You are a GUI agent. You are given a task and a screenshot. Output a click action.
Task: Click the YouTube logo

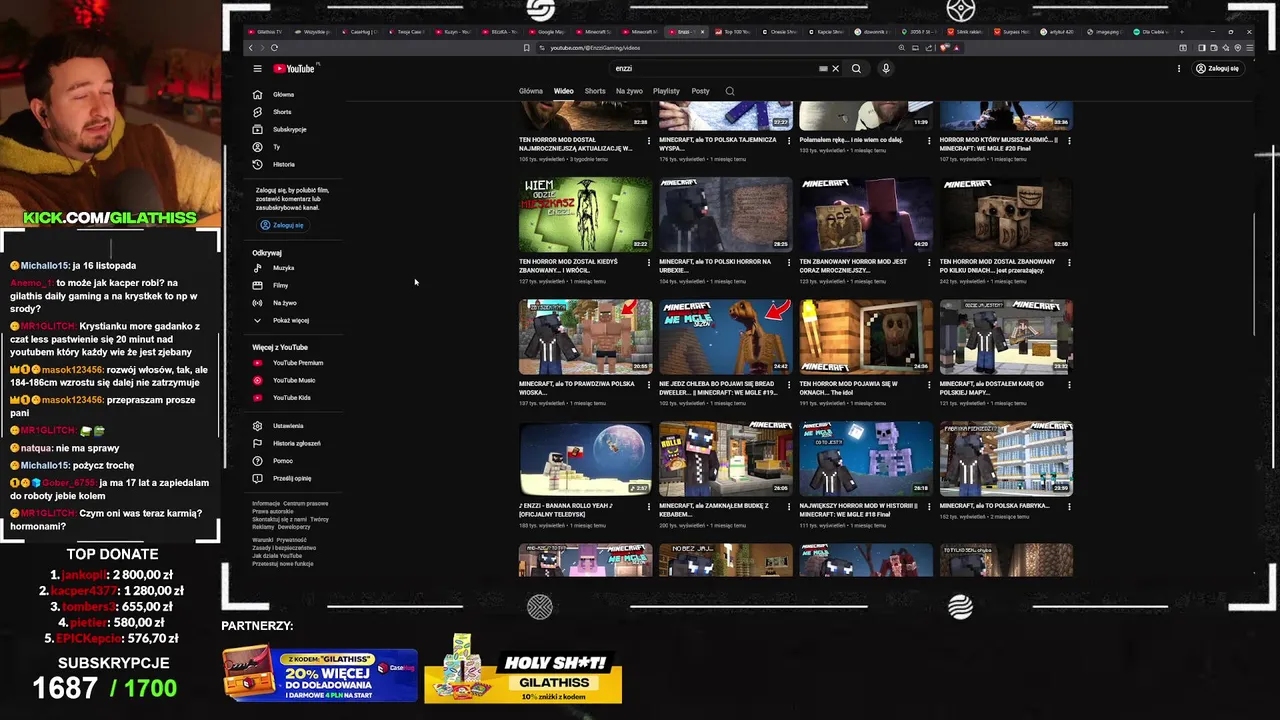pos(294,69)
